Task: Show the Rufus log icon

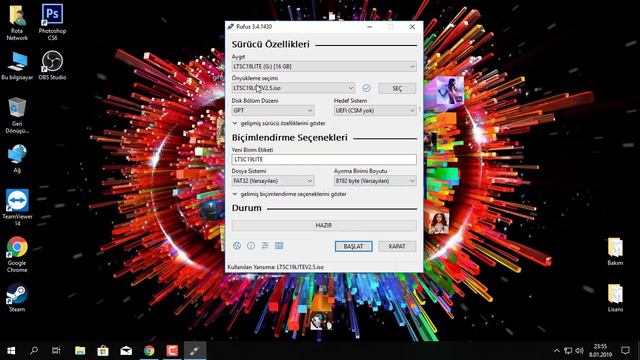Action: (279, 246)
